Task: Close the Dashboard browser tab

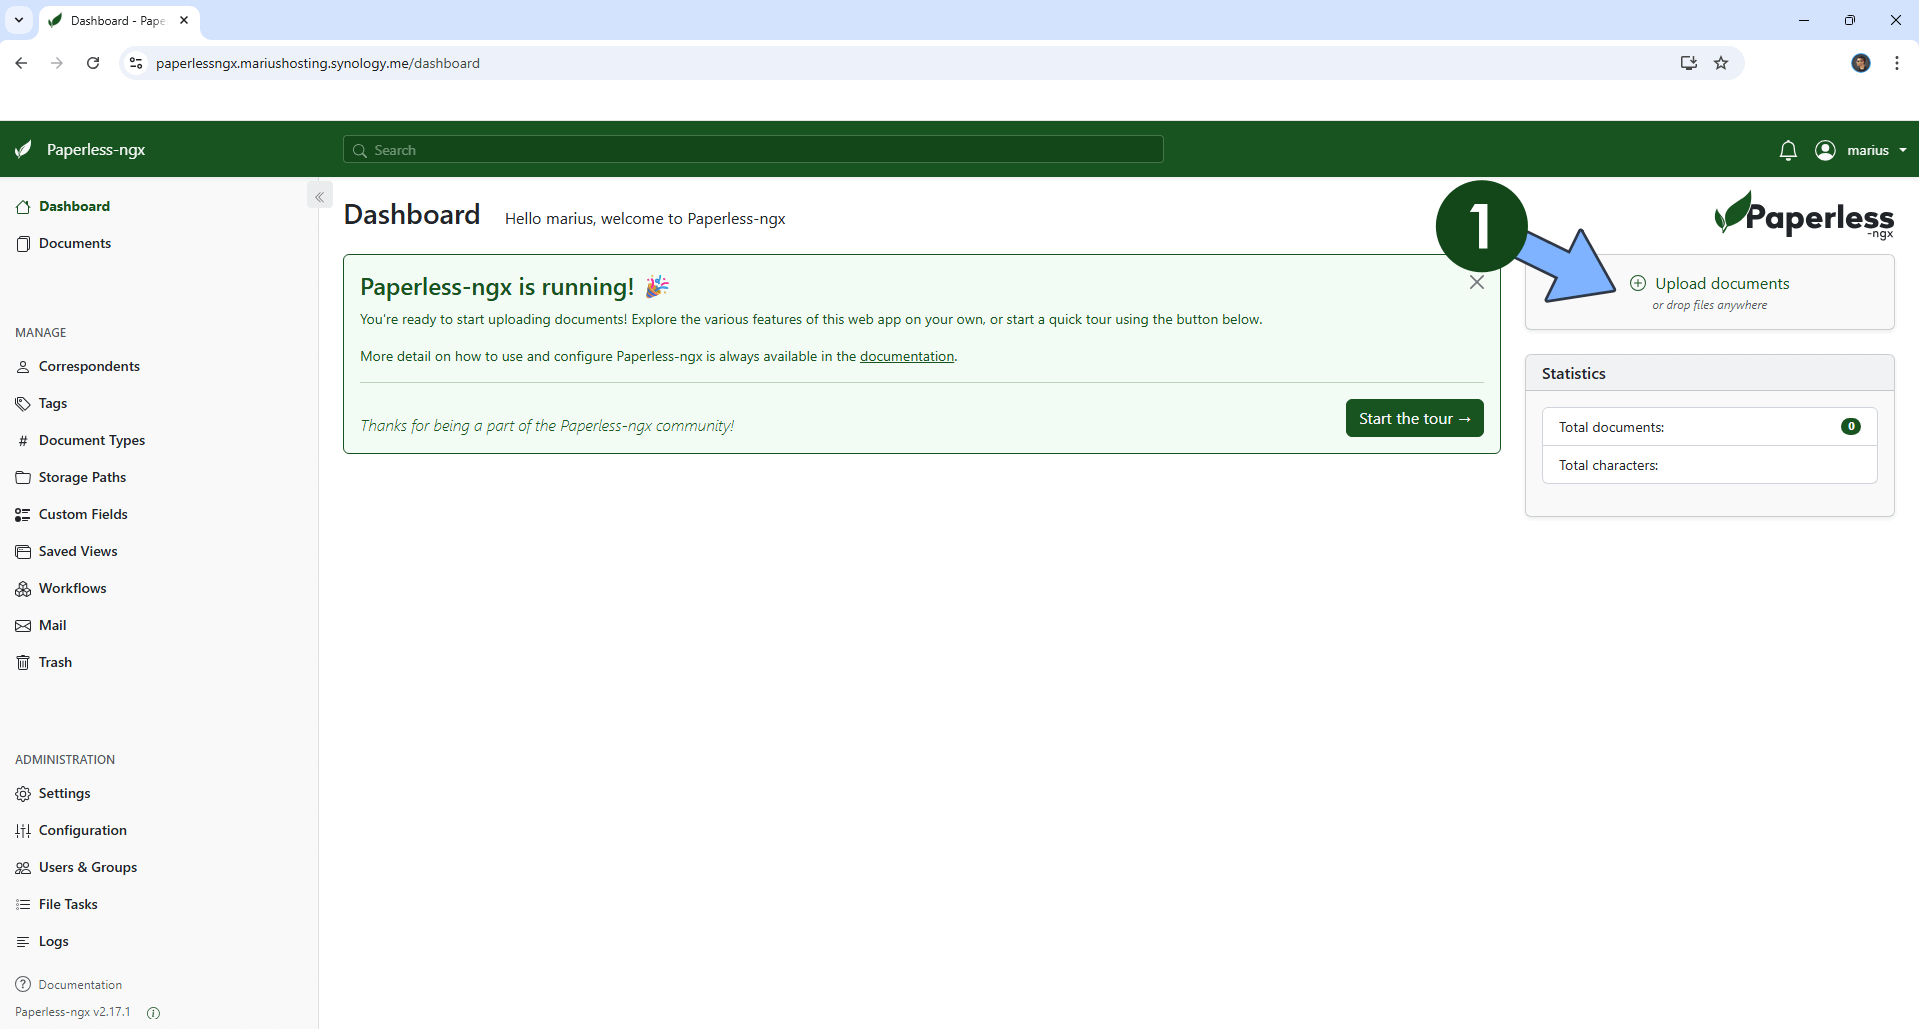Action: 184,20
